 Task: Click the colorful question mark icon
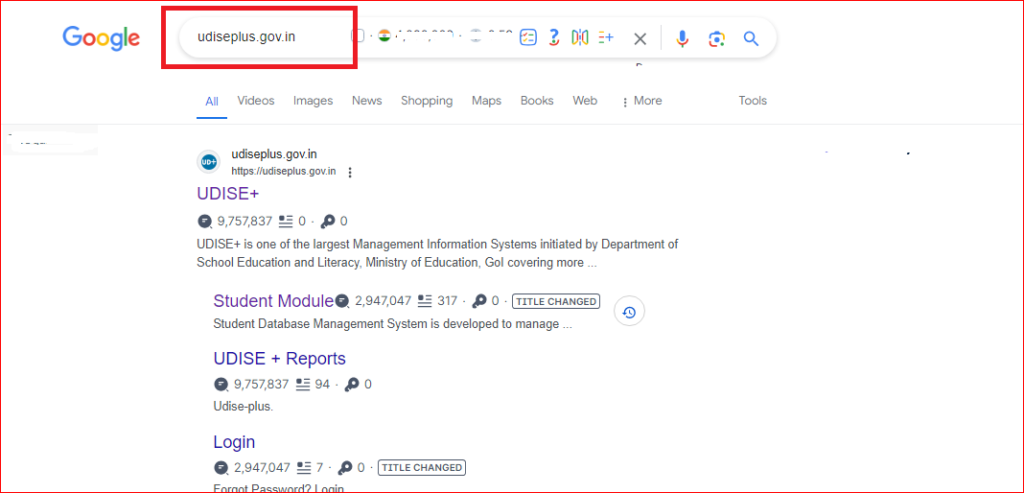[554, 38]
